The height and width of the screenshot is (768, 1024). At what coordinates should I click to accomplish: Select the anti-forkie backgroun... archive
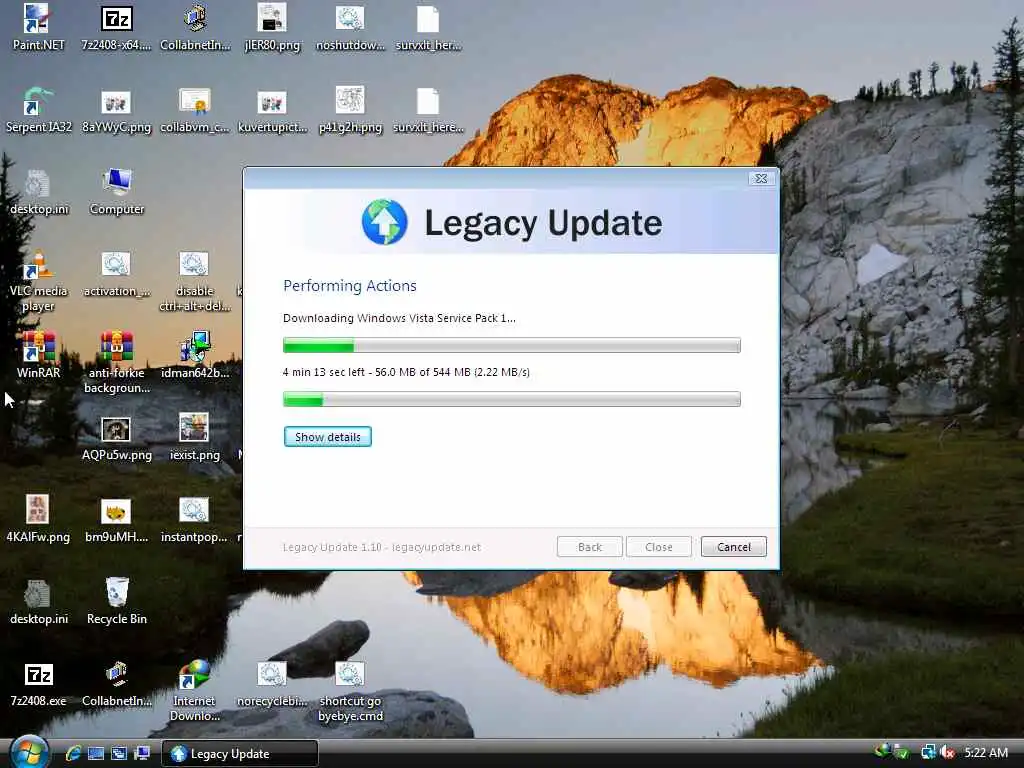click(x=116, y=363)
